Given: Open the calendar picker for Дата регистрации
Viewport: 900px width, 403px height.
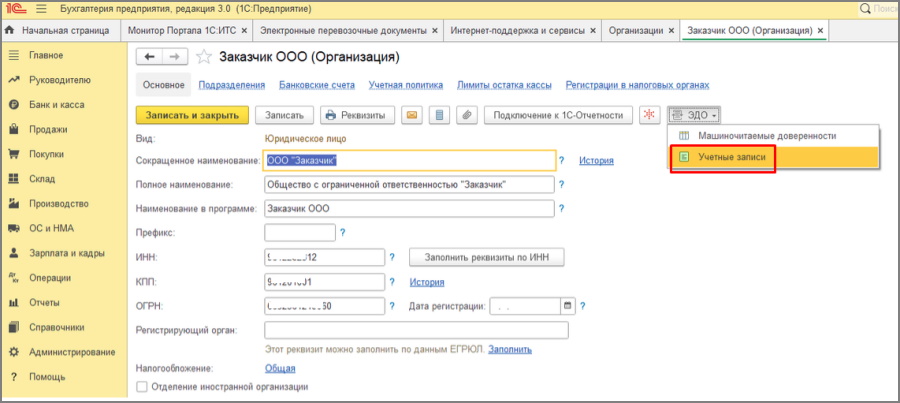Looking at the screenshot, I should [x=568, y=306].
